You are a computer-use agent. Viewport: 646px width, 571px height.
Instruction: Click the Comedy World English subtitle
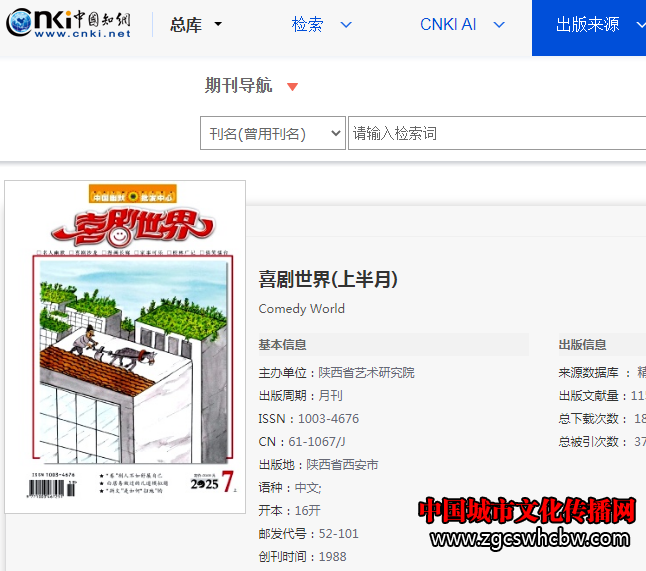[301, 309]
